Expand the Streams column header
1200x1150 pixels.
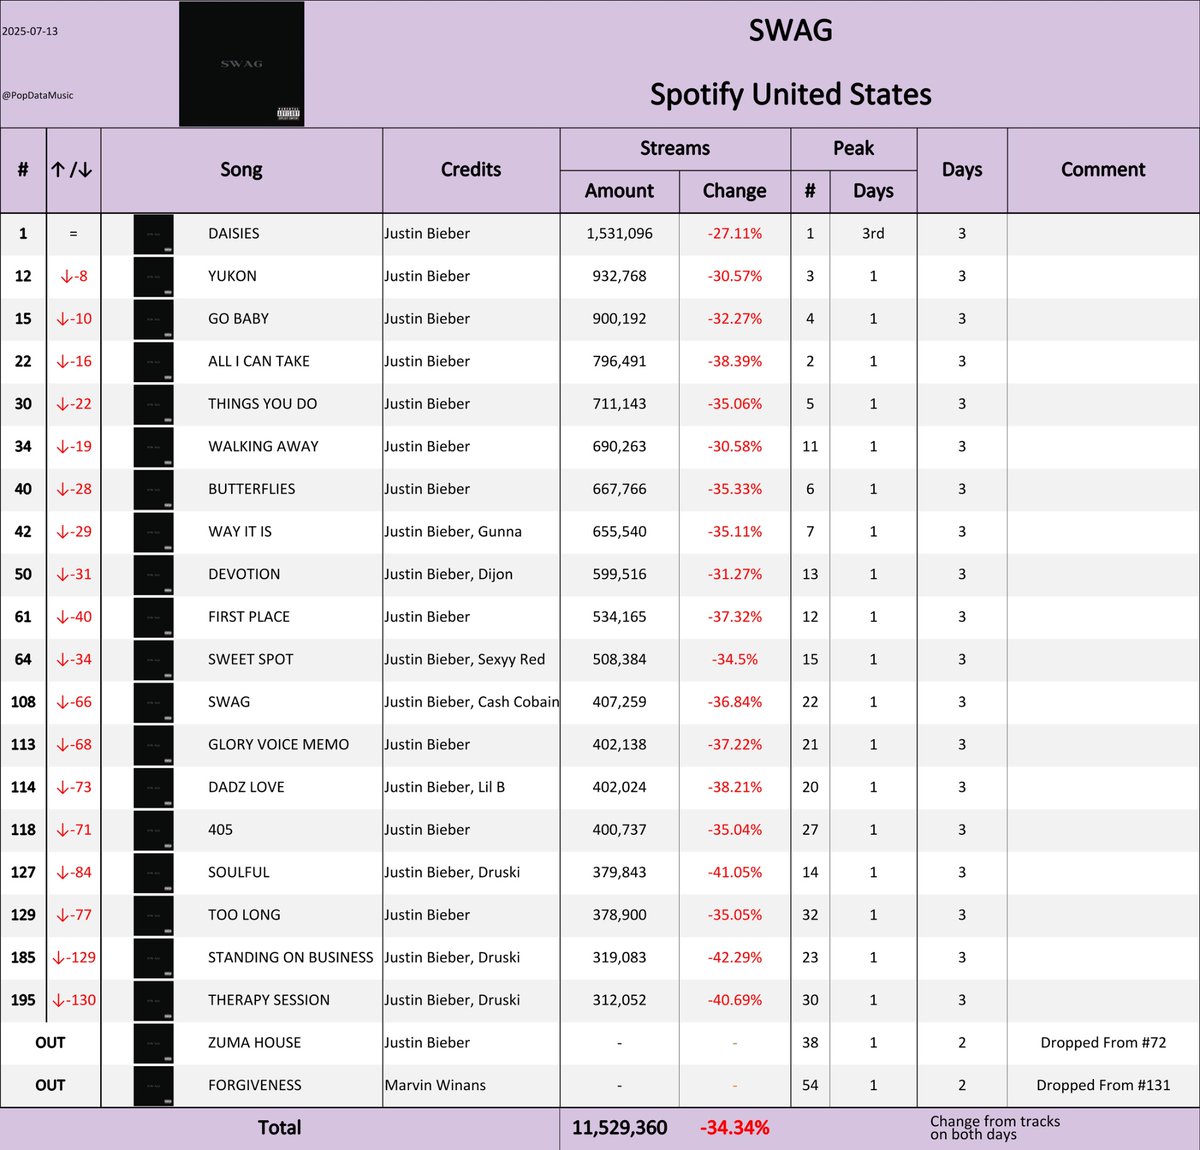click(x=675, y=148)
